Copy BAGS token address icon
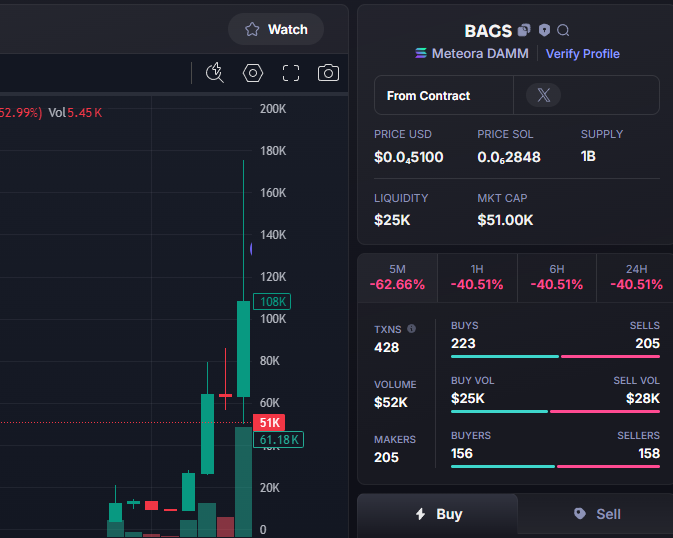This screenshot has height=538, width=673. [524, 30]
